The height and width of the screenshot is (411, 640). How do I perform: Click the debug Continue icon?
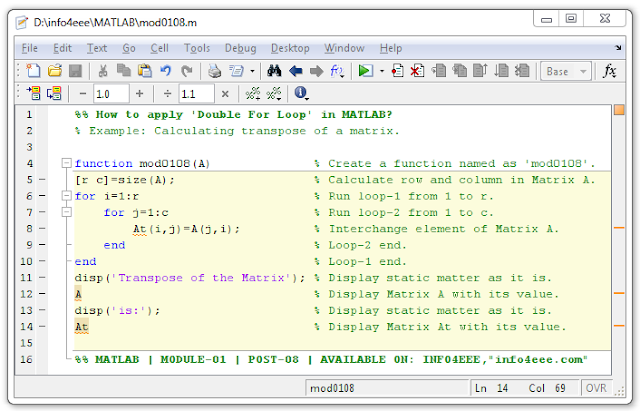(x=501, y=71)
